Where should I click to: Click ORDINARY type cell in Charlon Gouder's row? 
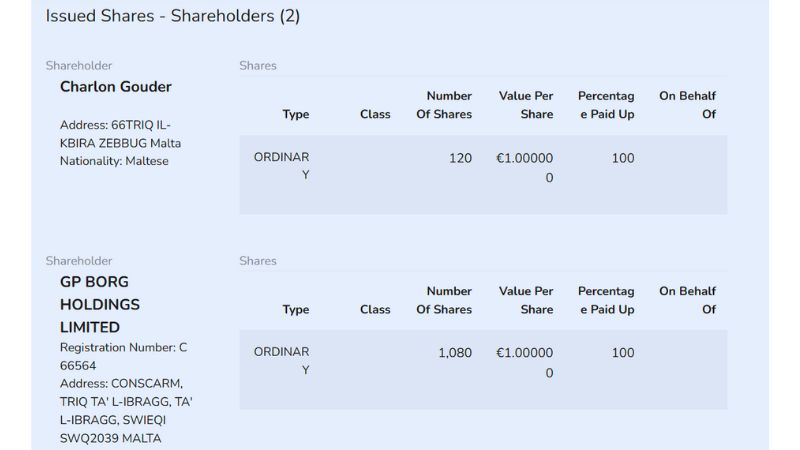[282, 166]
